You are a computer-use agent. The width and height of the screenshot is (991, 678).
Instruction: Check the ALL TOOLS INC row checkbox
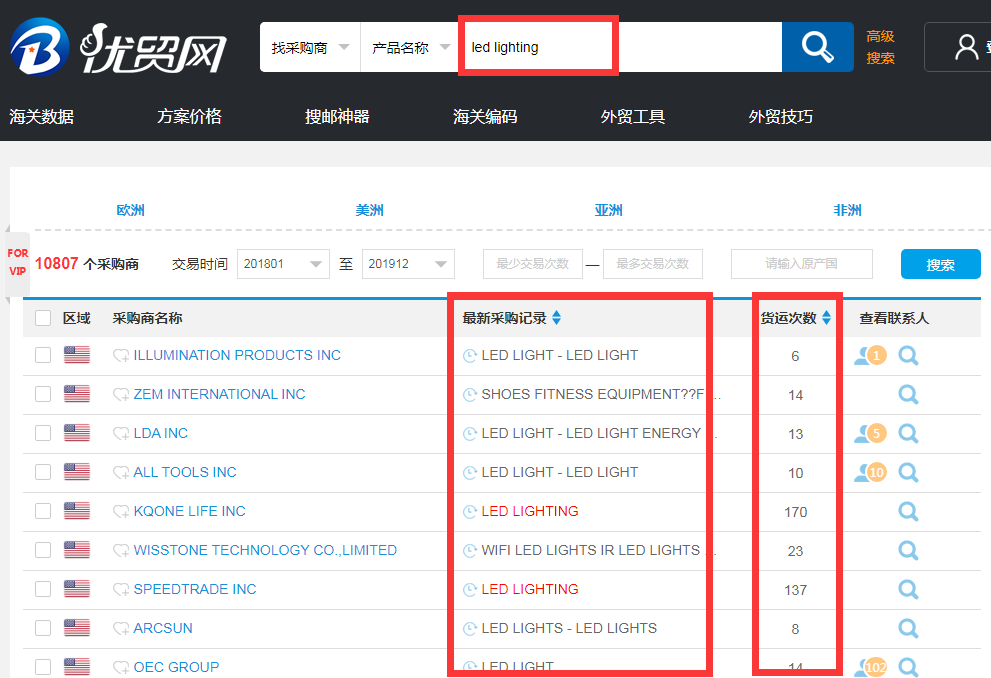(x=43, y=472)
